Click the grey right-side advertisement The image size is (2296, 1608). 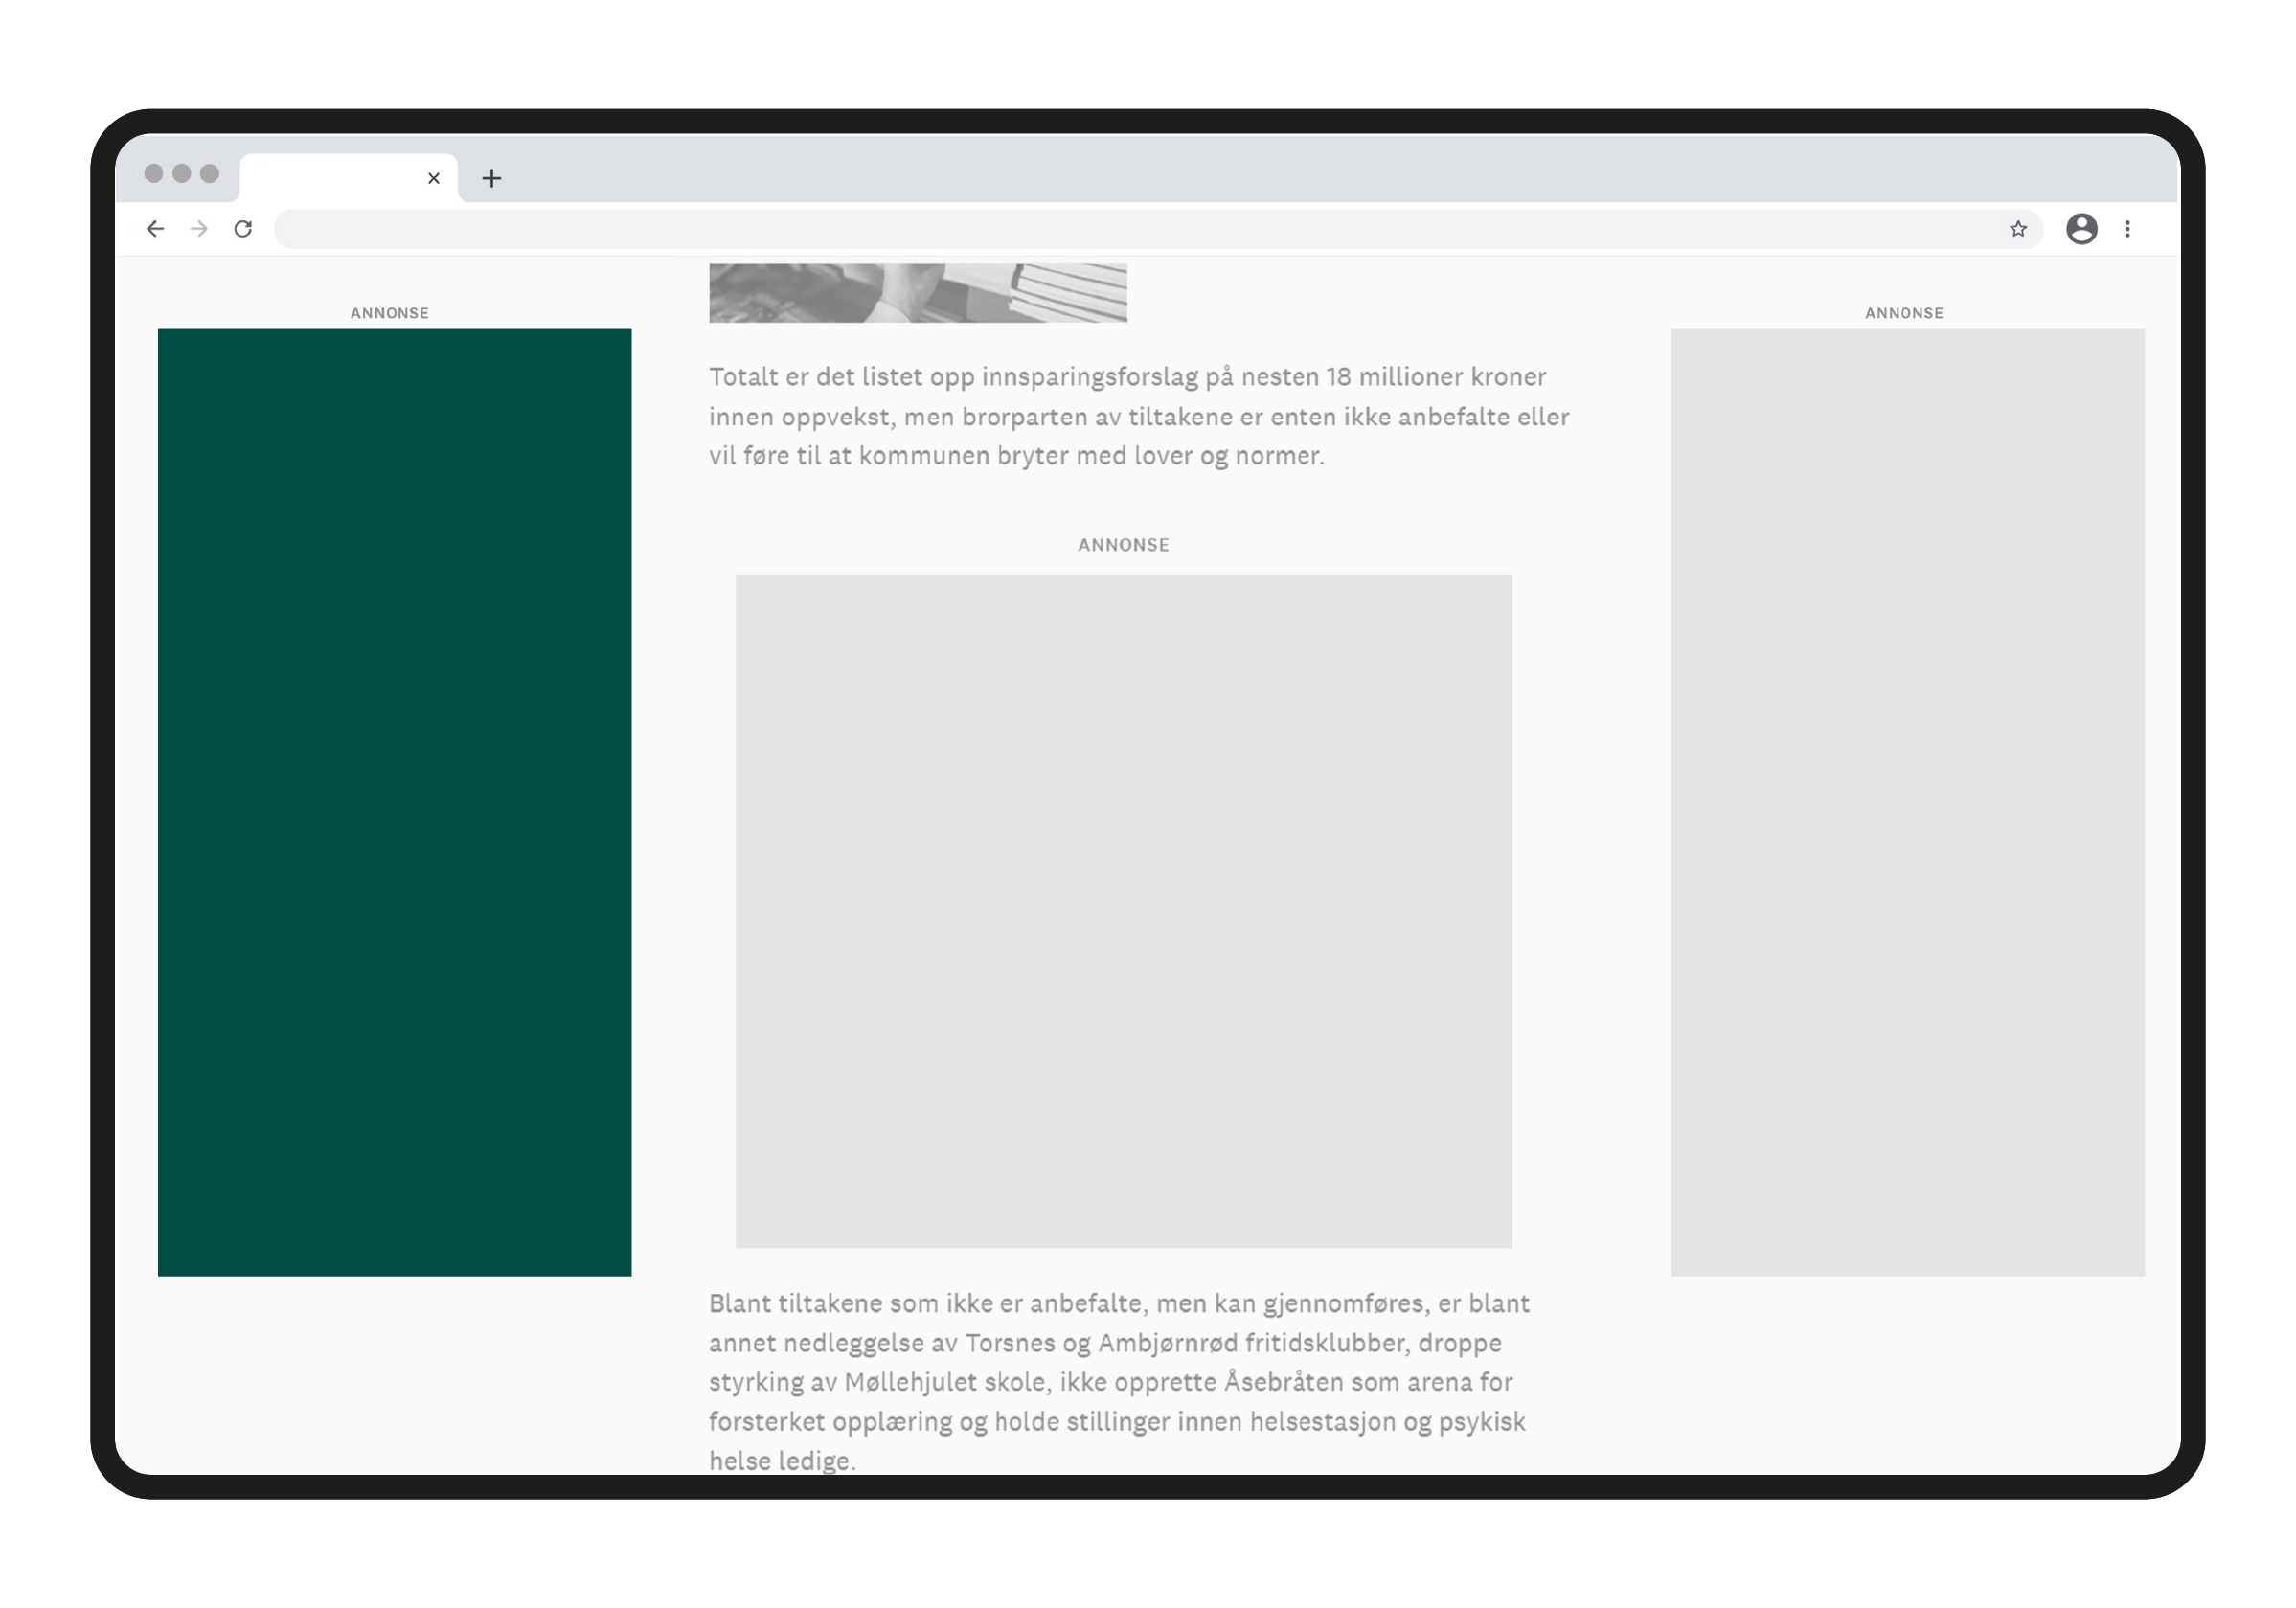pos(1907,802)
